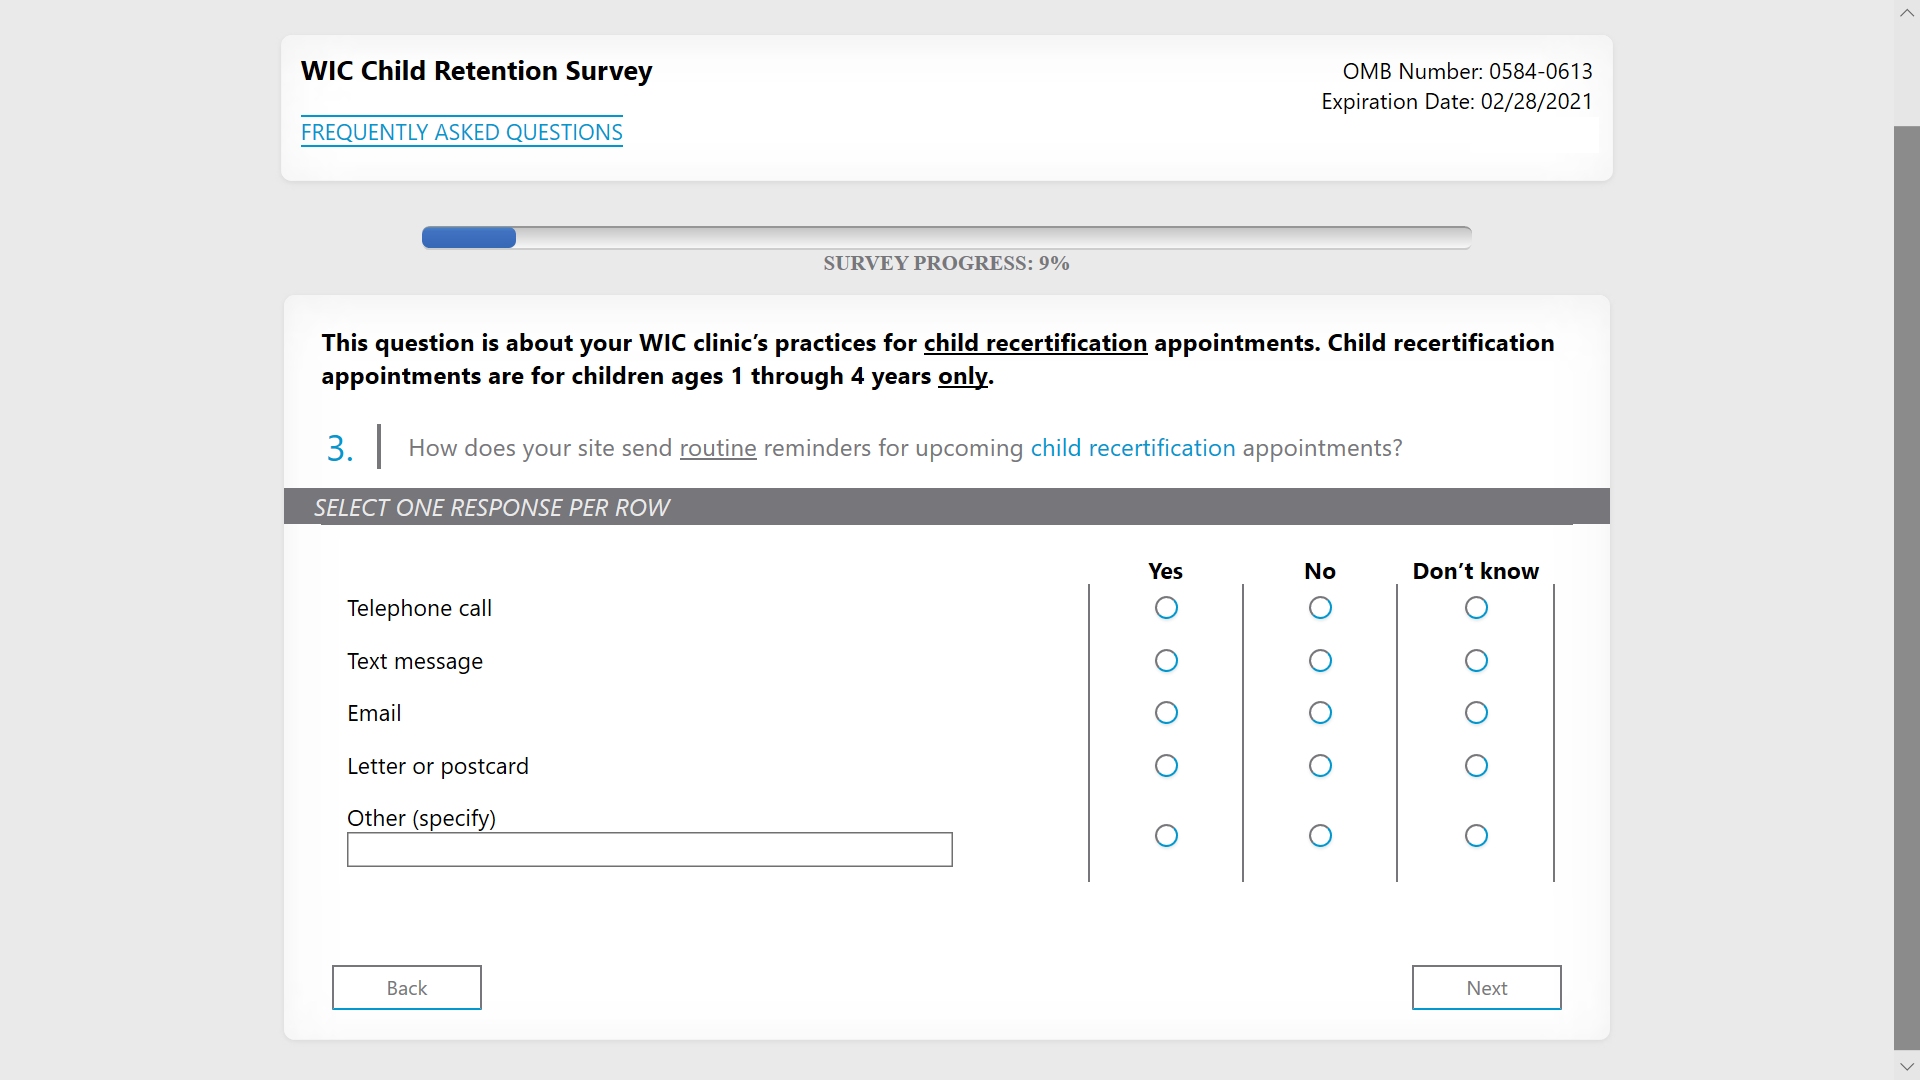Viewport: 1920px width, 1080px height.
Task: Choose Don't know for Telephone call
Action: pos(1476,608)
